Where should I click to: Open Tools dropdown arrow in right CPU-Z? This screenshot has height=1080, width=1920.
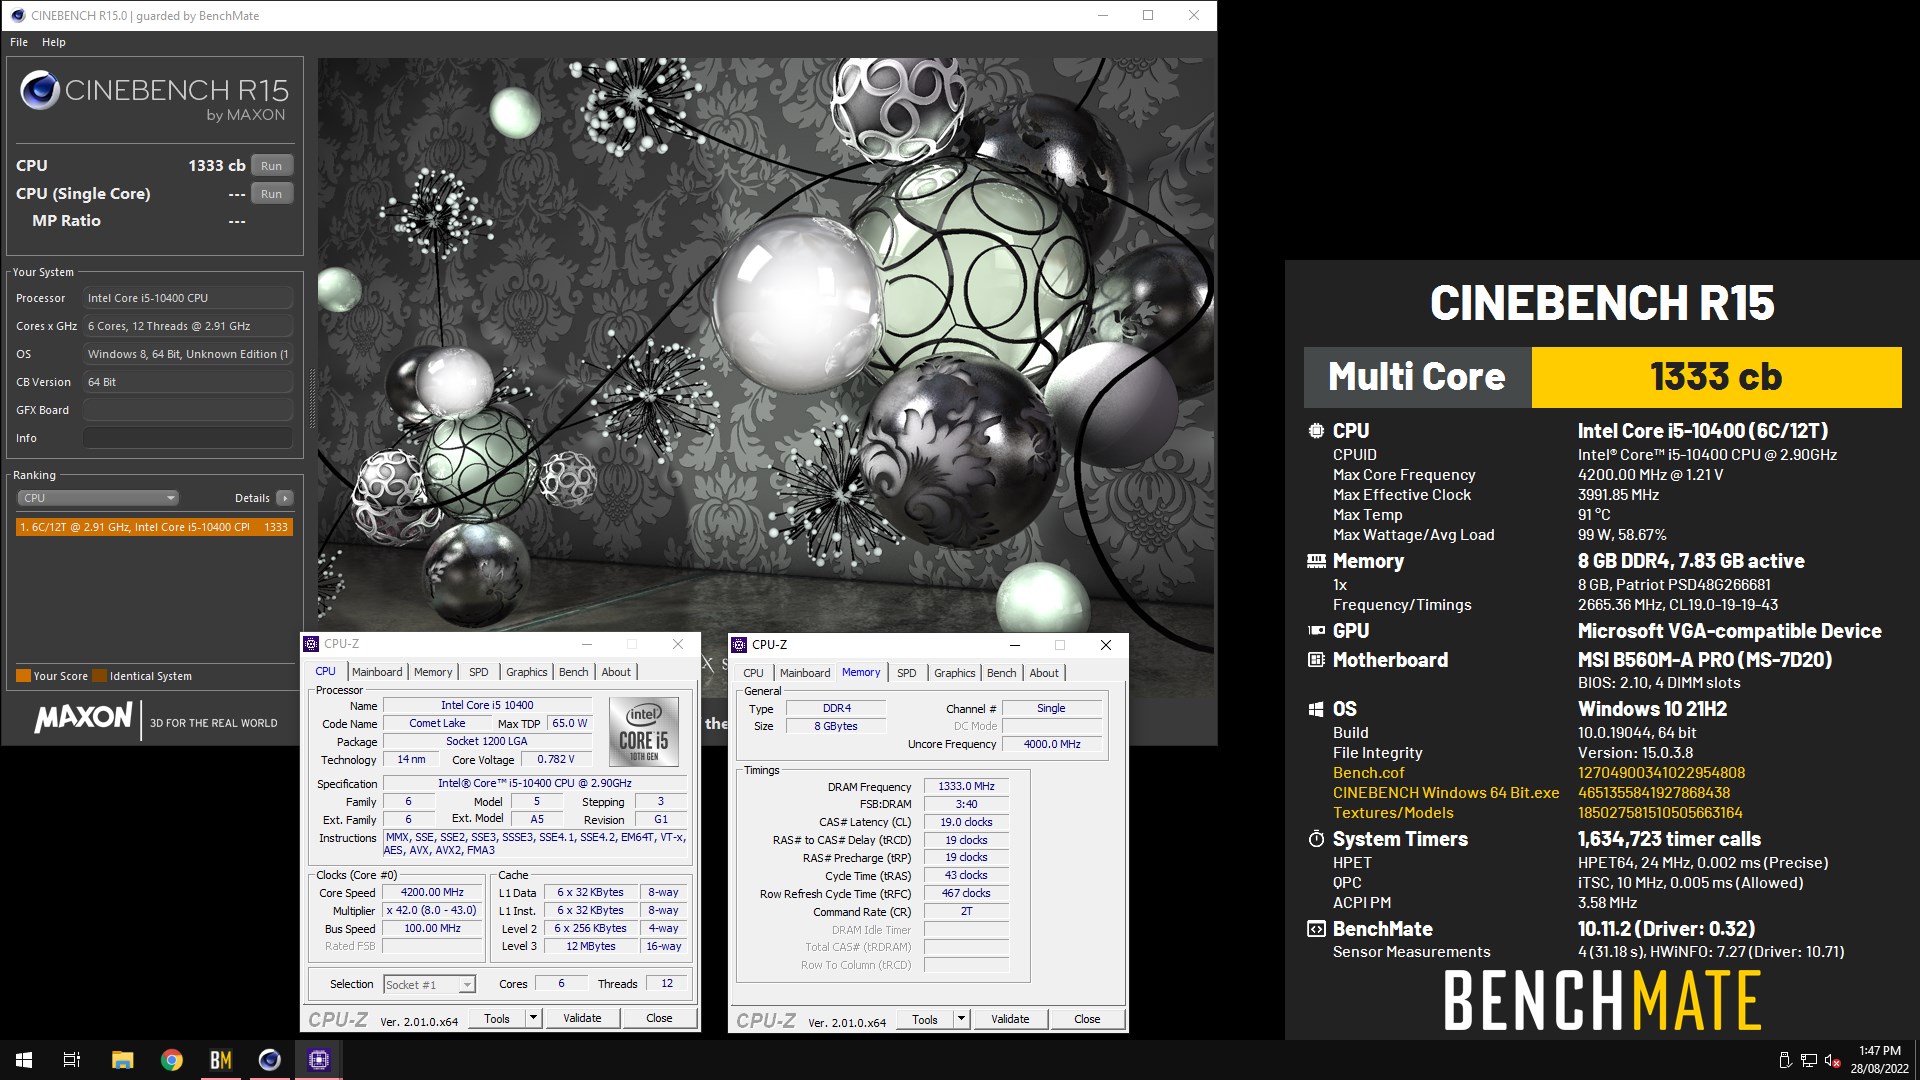click(x=961, y=1020)
